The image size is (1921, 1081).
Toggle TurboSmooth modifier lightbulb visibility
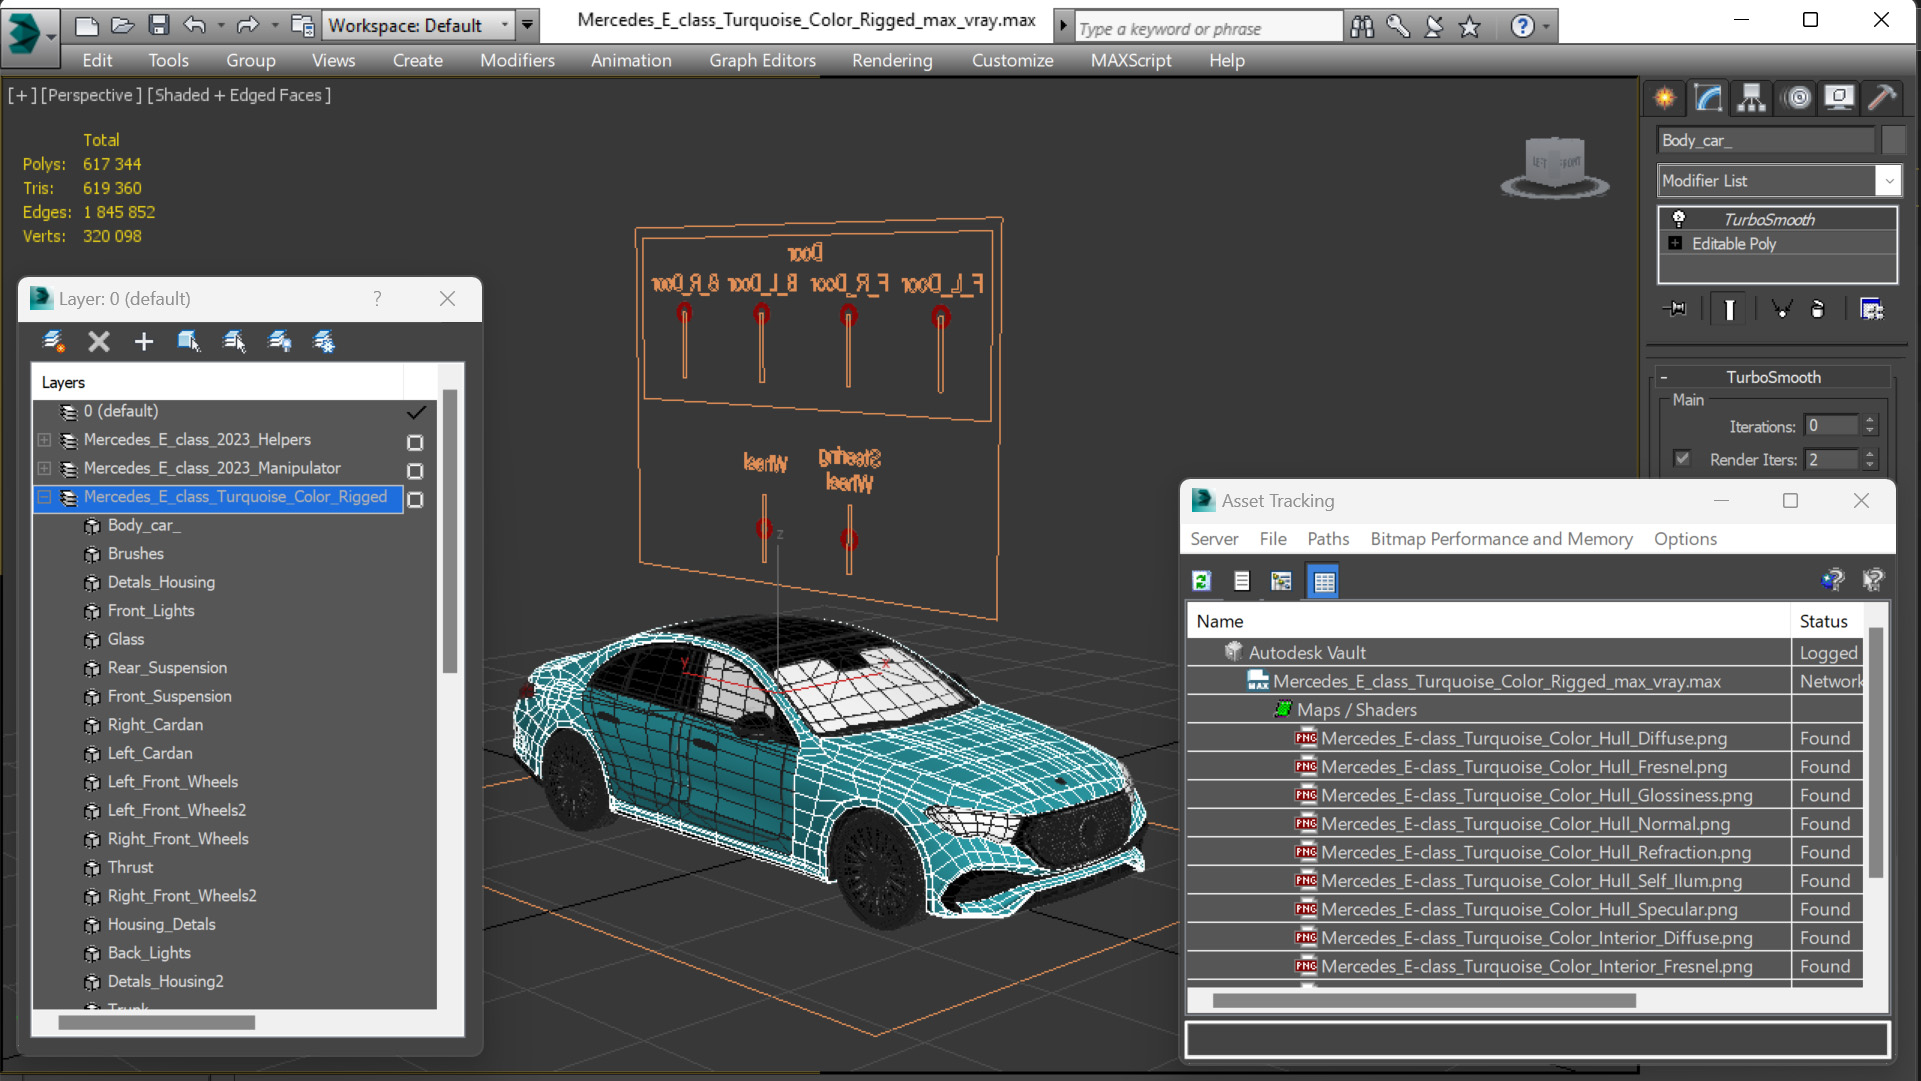1678,219
